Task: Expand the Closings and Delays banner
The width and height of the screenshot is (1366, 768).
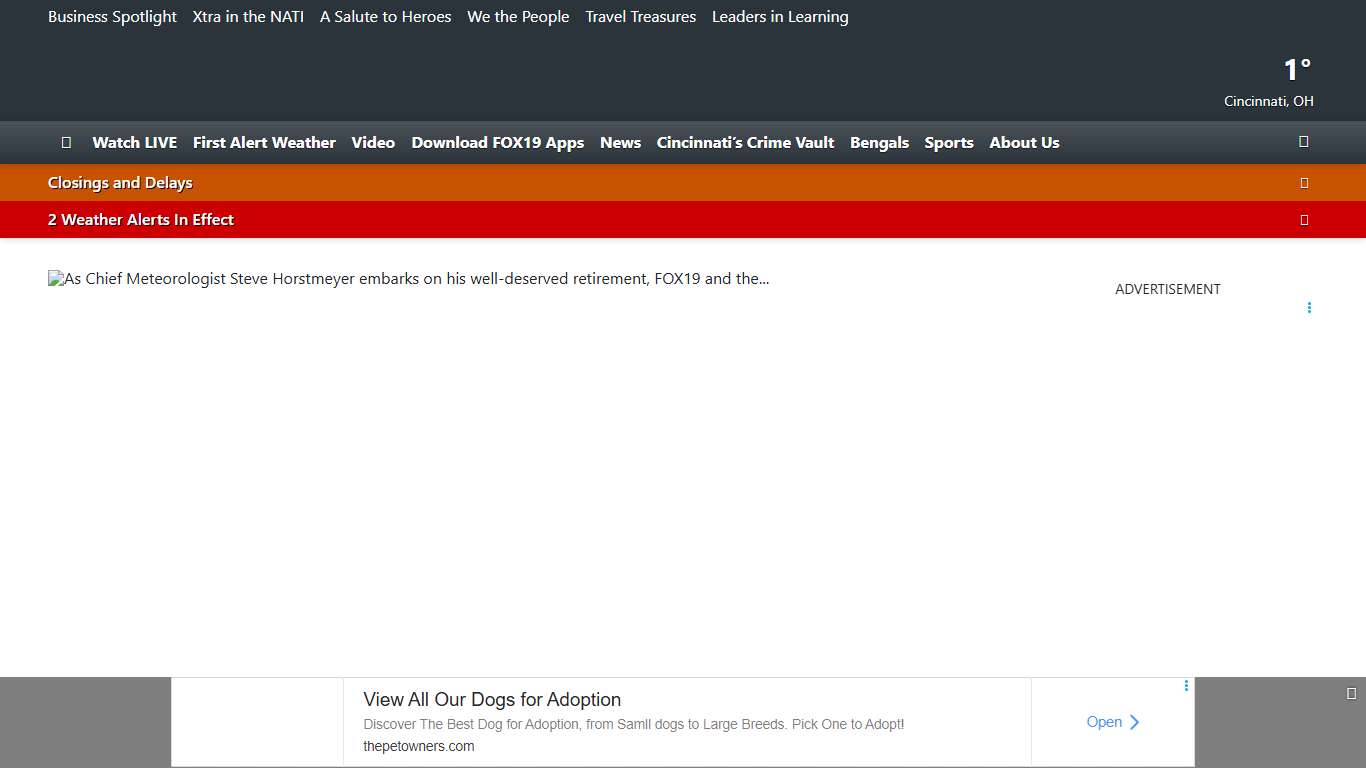Action: (1303, 183)
